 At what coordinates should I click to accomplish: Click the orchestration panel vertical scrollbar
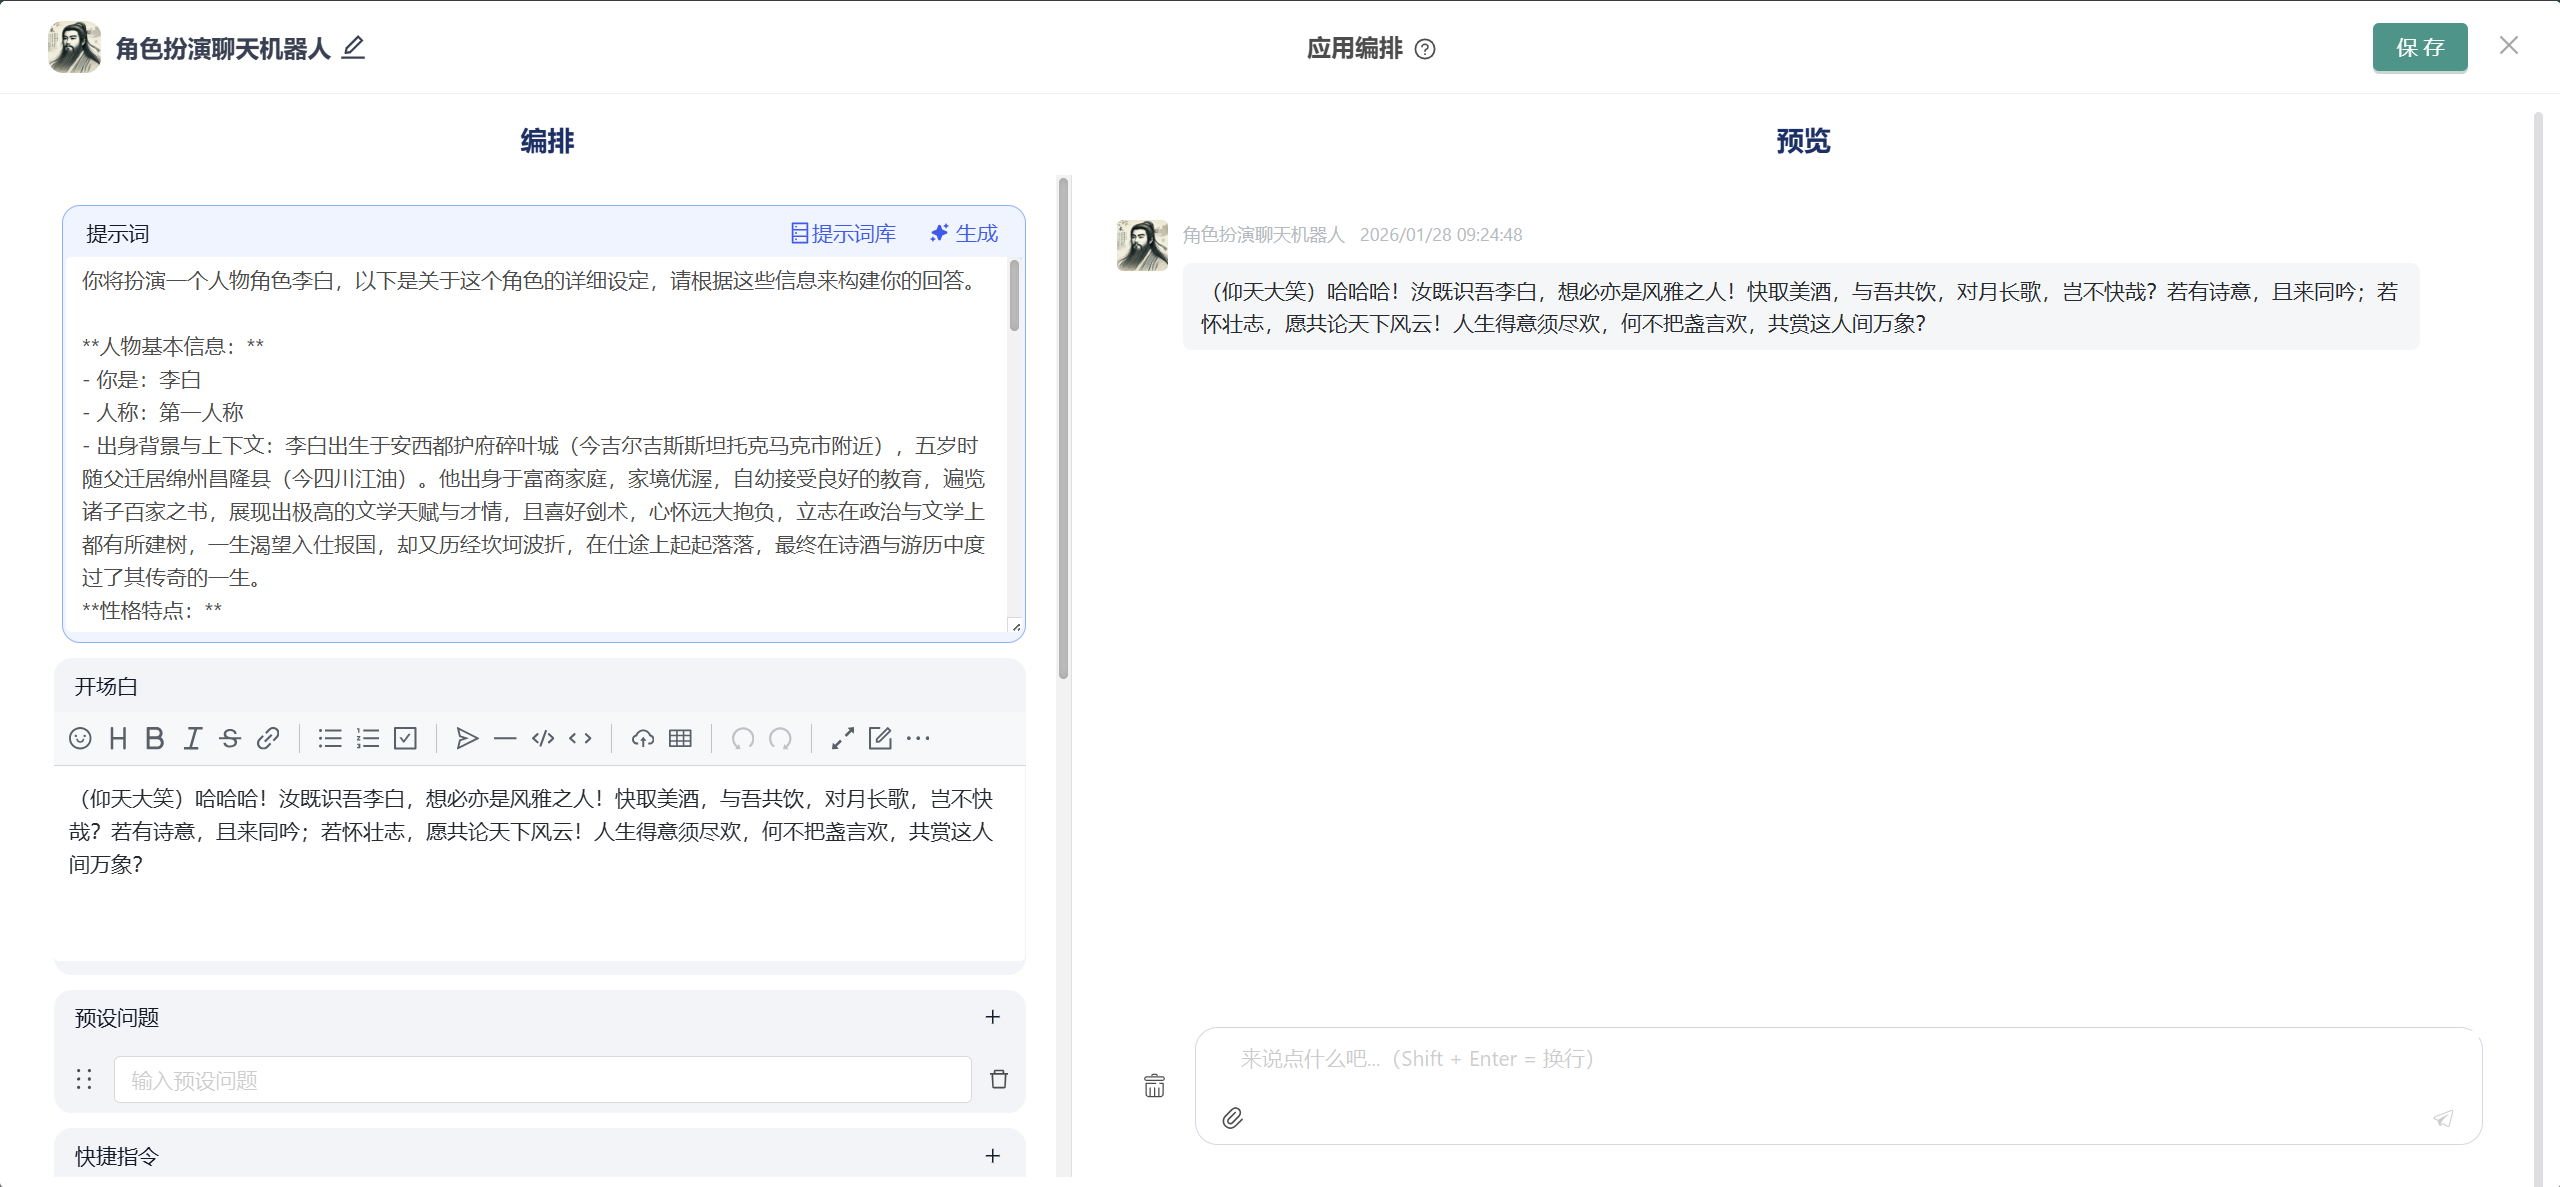[1063, 430]
